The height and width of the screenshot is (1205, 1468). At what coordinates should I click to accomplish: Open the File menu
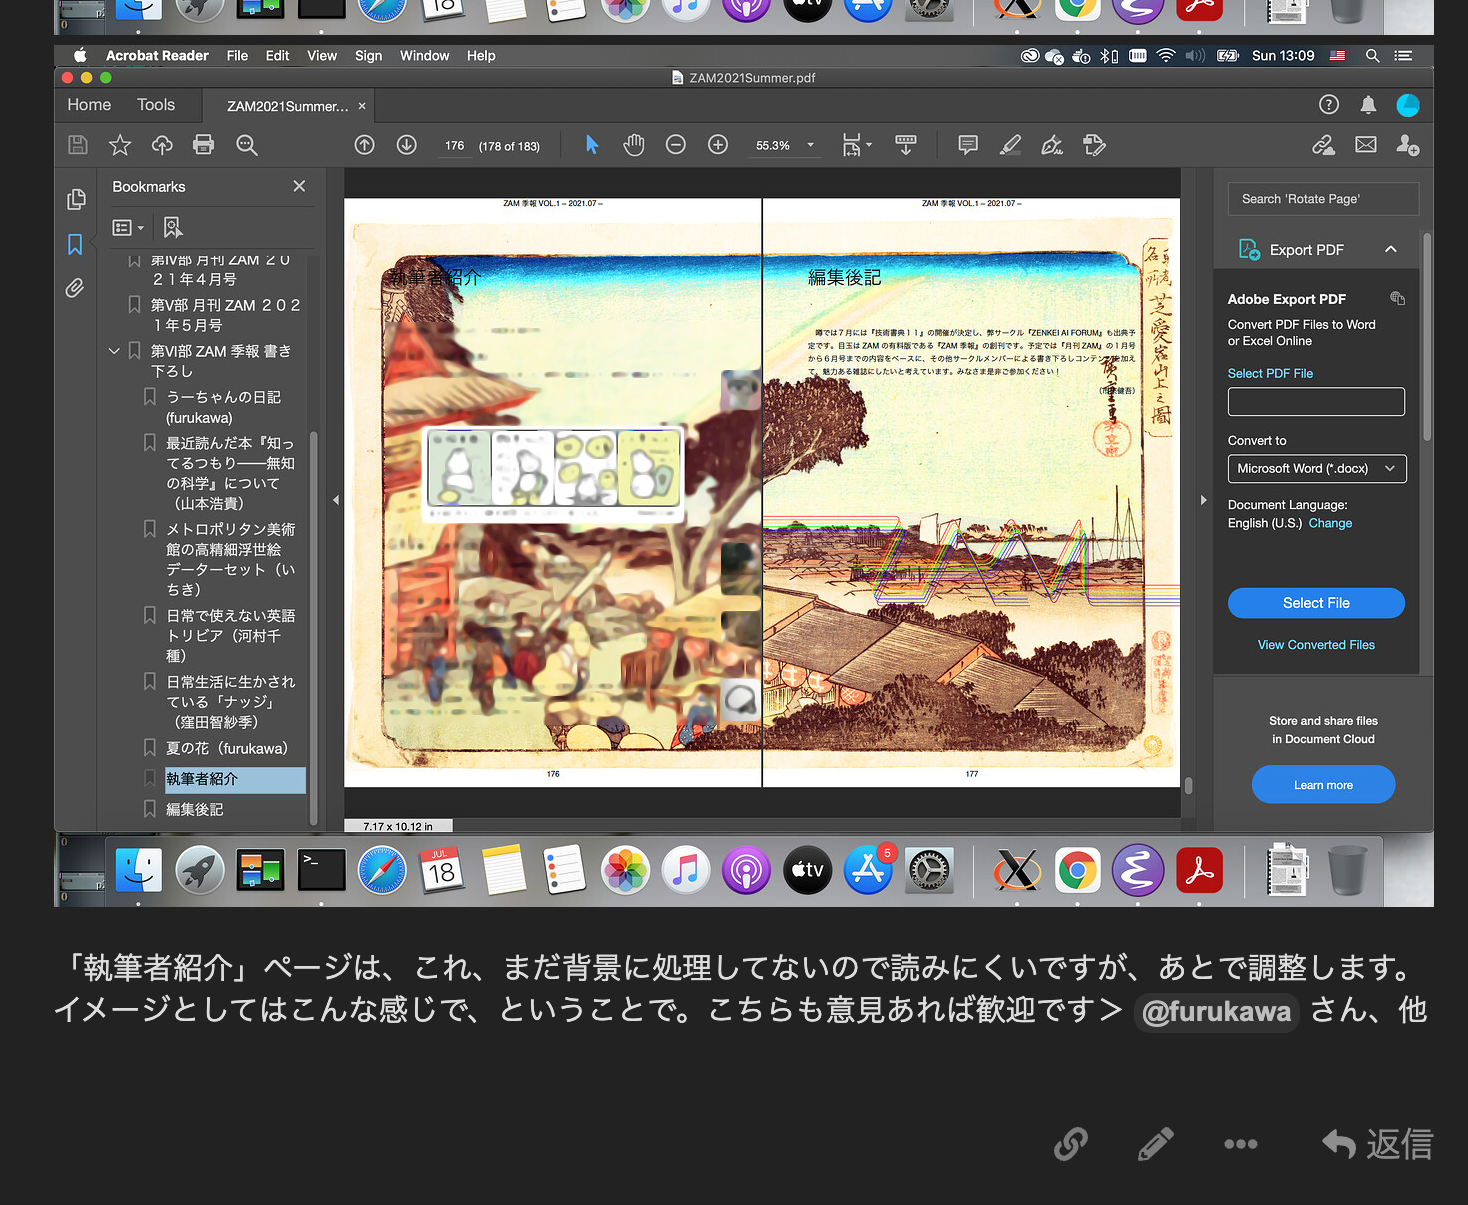click(237, 56)
